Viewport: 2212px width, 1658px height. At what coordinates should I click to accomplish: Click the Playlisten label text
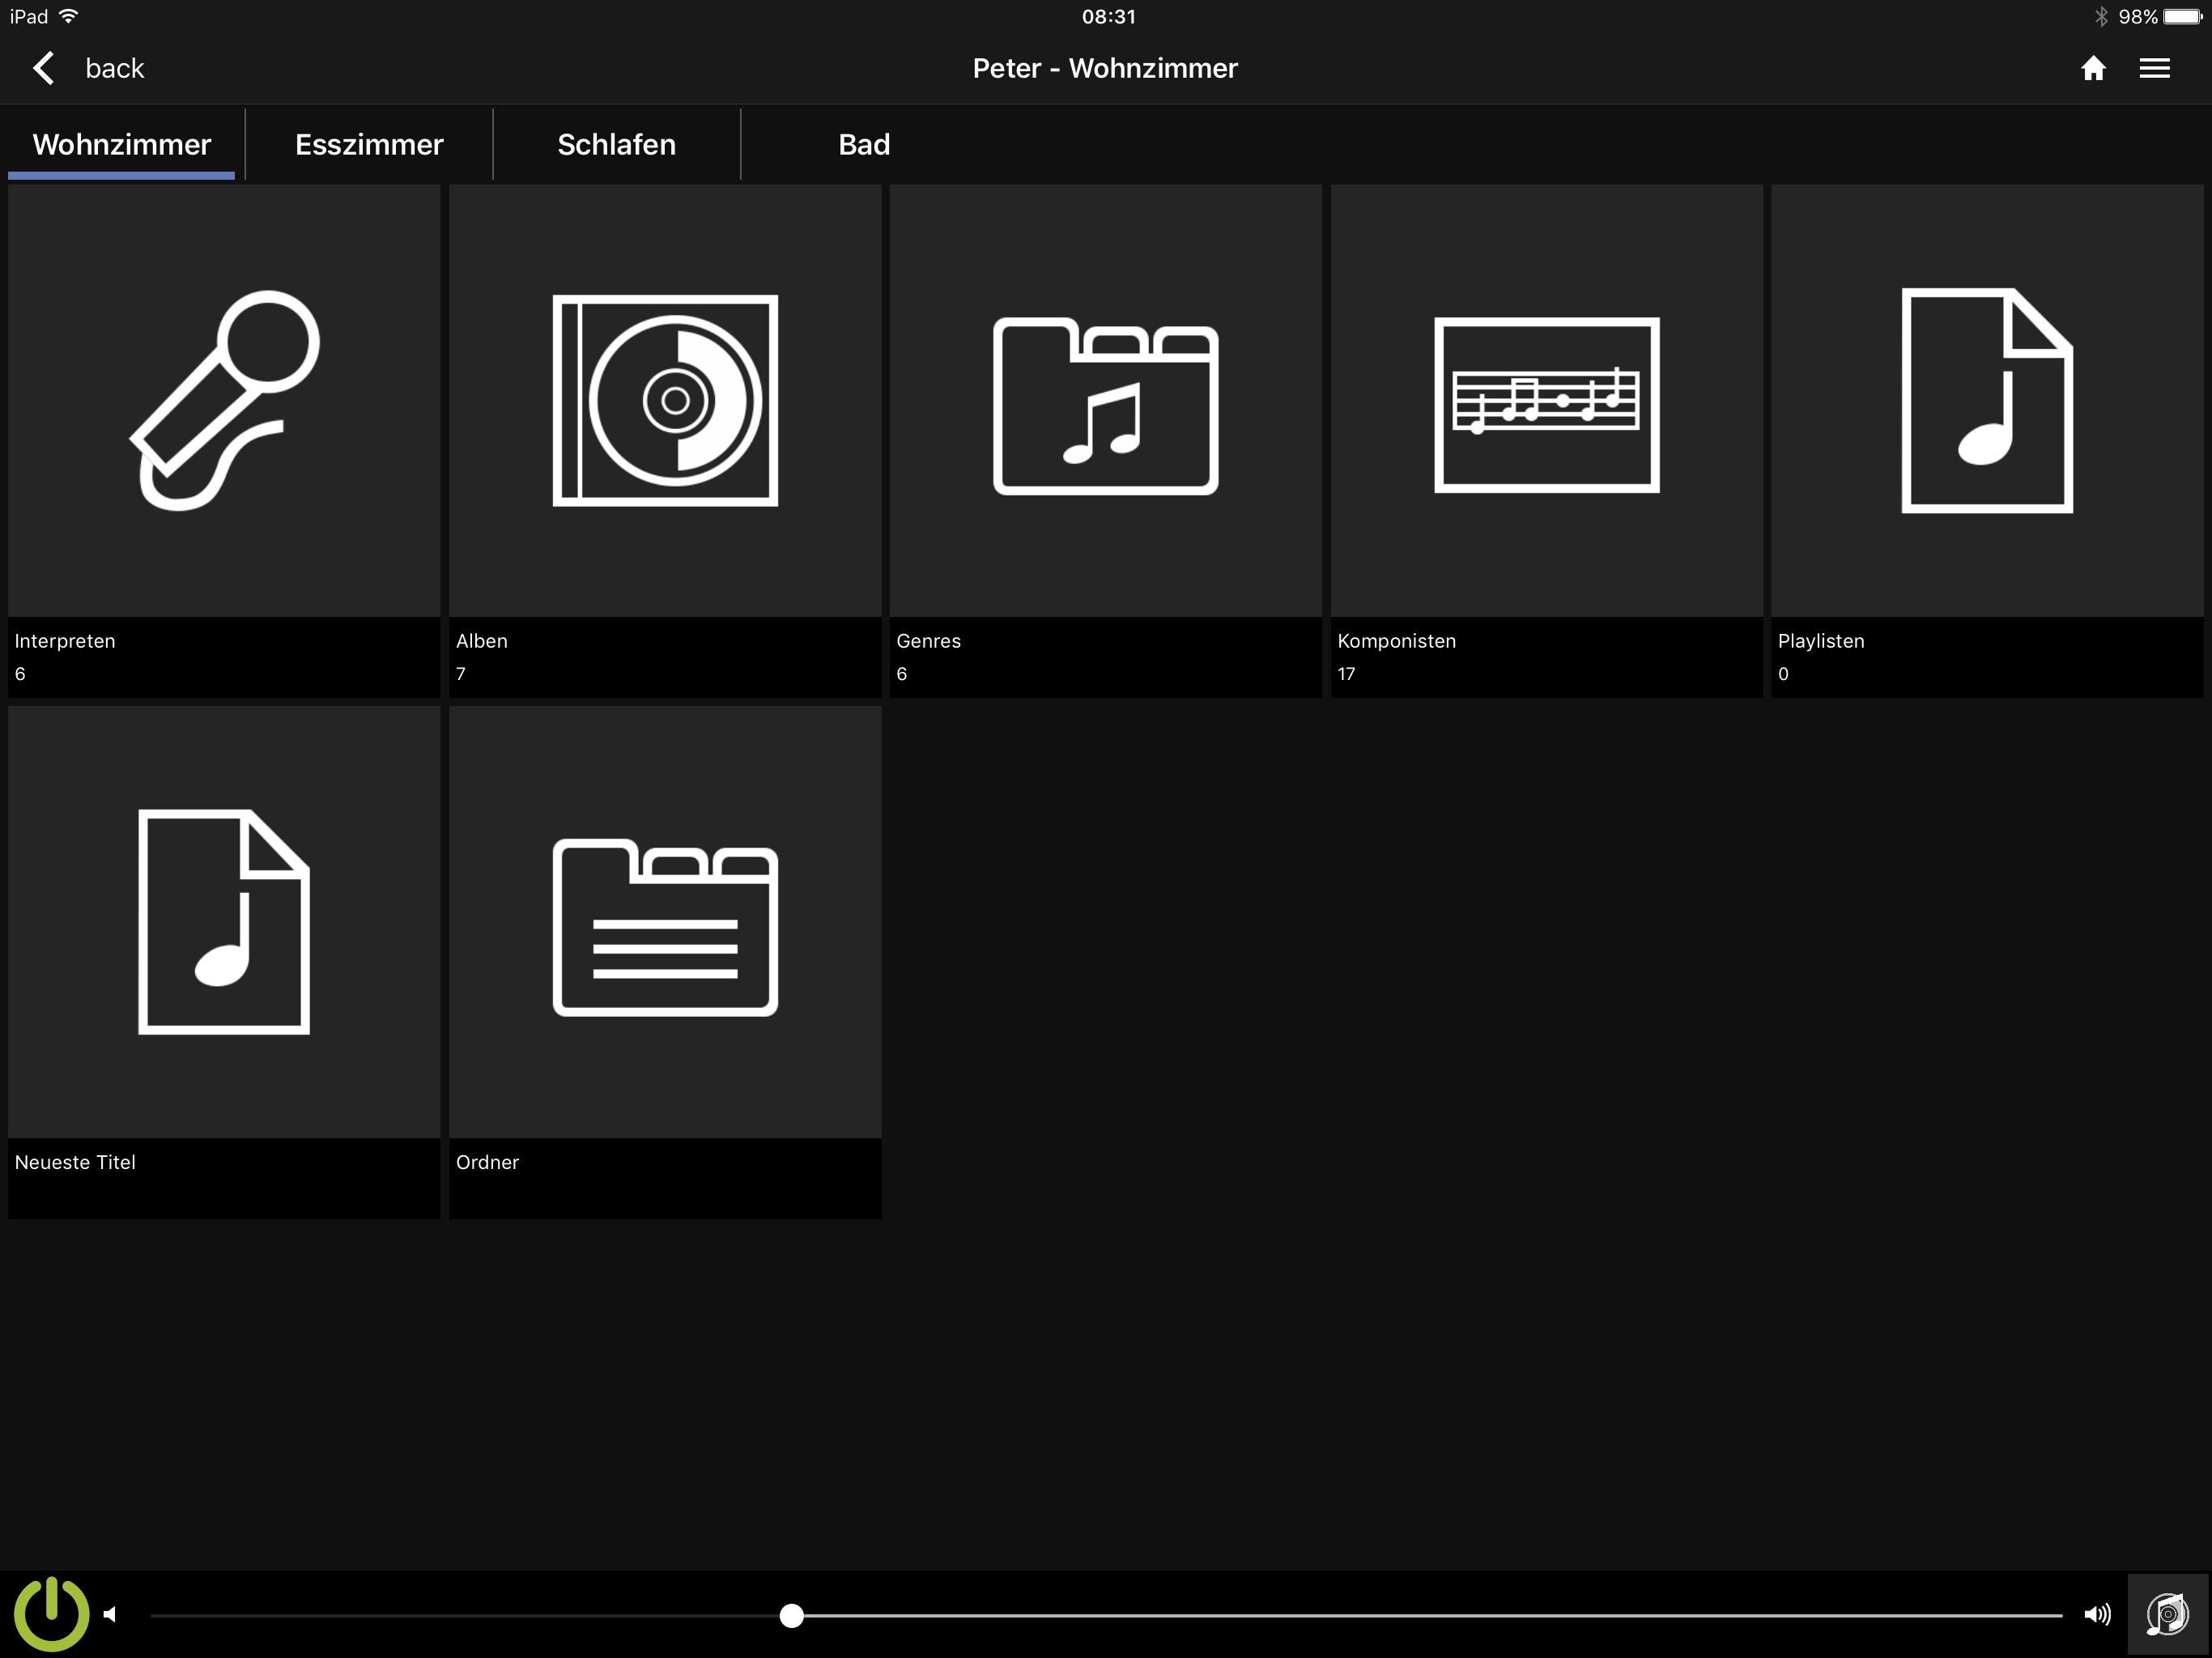1820,641
